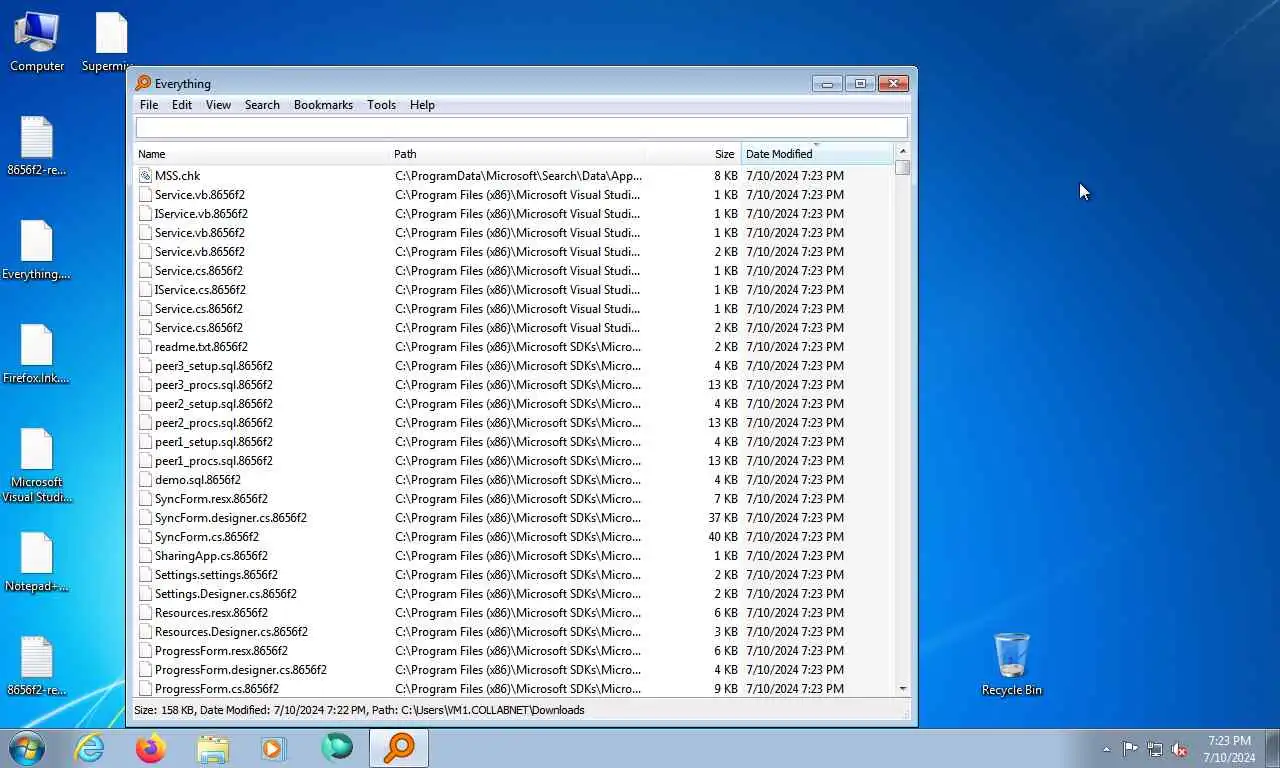Show hidden tray icons arrow
The height and width of the screenshot is (768, 1280).
(1106, 749)
